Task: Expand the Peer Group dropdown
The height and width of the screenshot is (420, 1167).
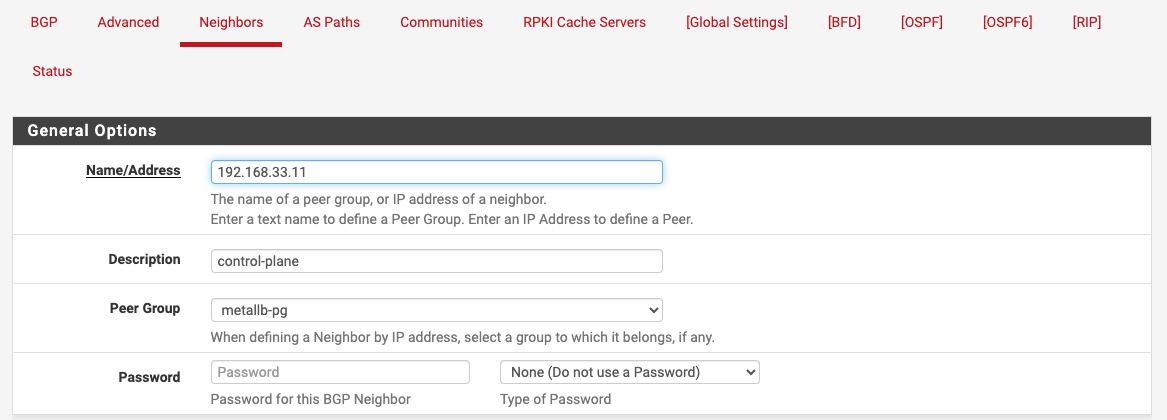Action: [436, 310]
